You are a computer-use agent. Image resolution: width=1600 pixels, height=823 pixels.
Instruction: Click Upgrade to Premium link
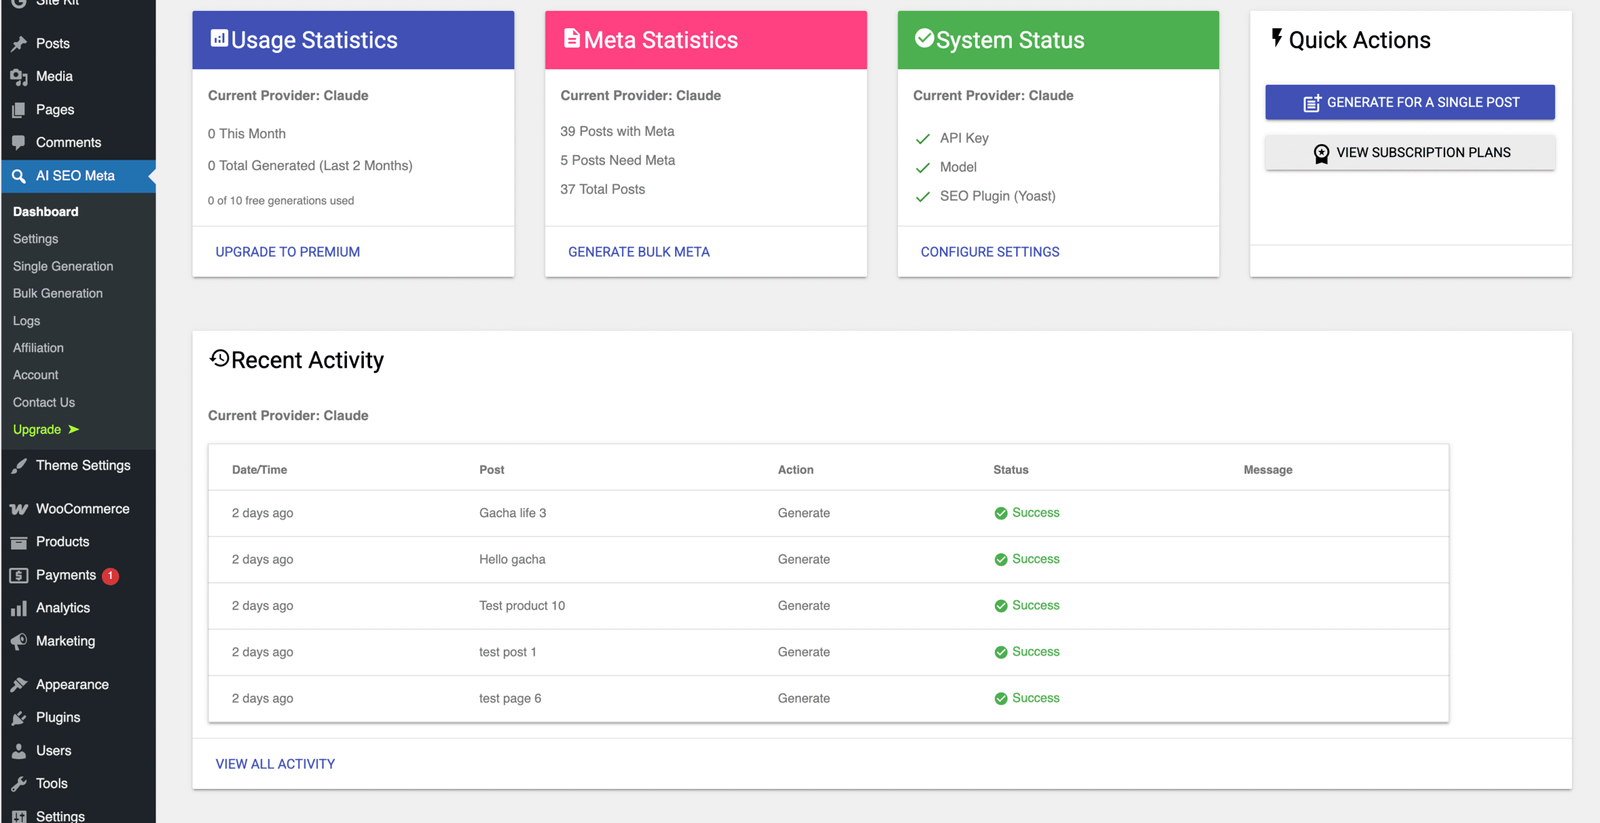(x=288, y=252)
